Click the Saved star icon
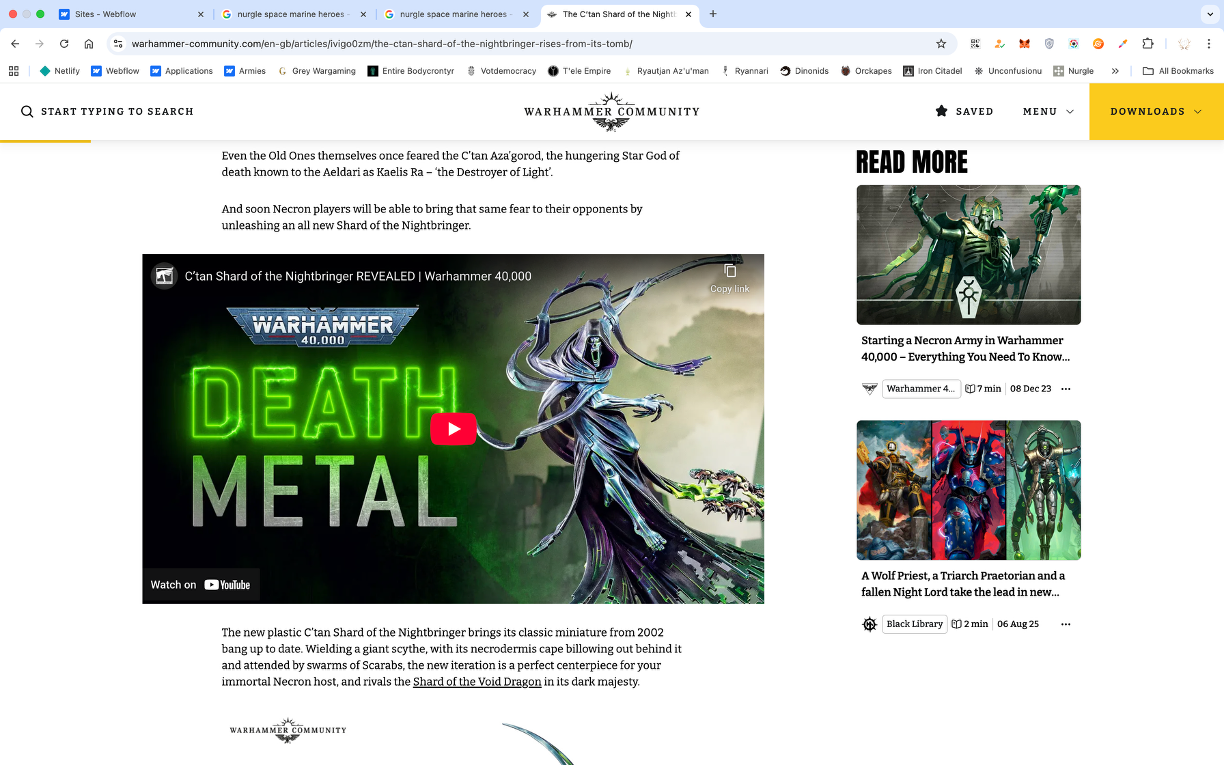Screen dimensions: 1224x766 coord(941,111)
